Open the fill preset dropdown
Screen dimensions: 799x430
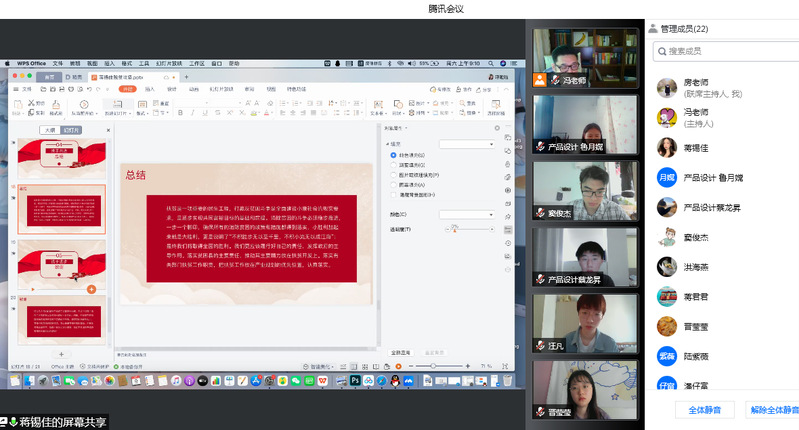click(467, 145)
